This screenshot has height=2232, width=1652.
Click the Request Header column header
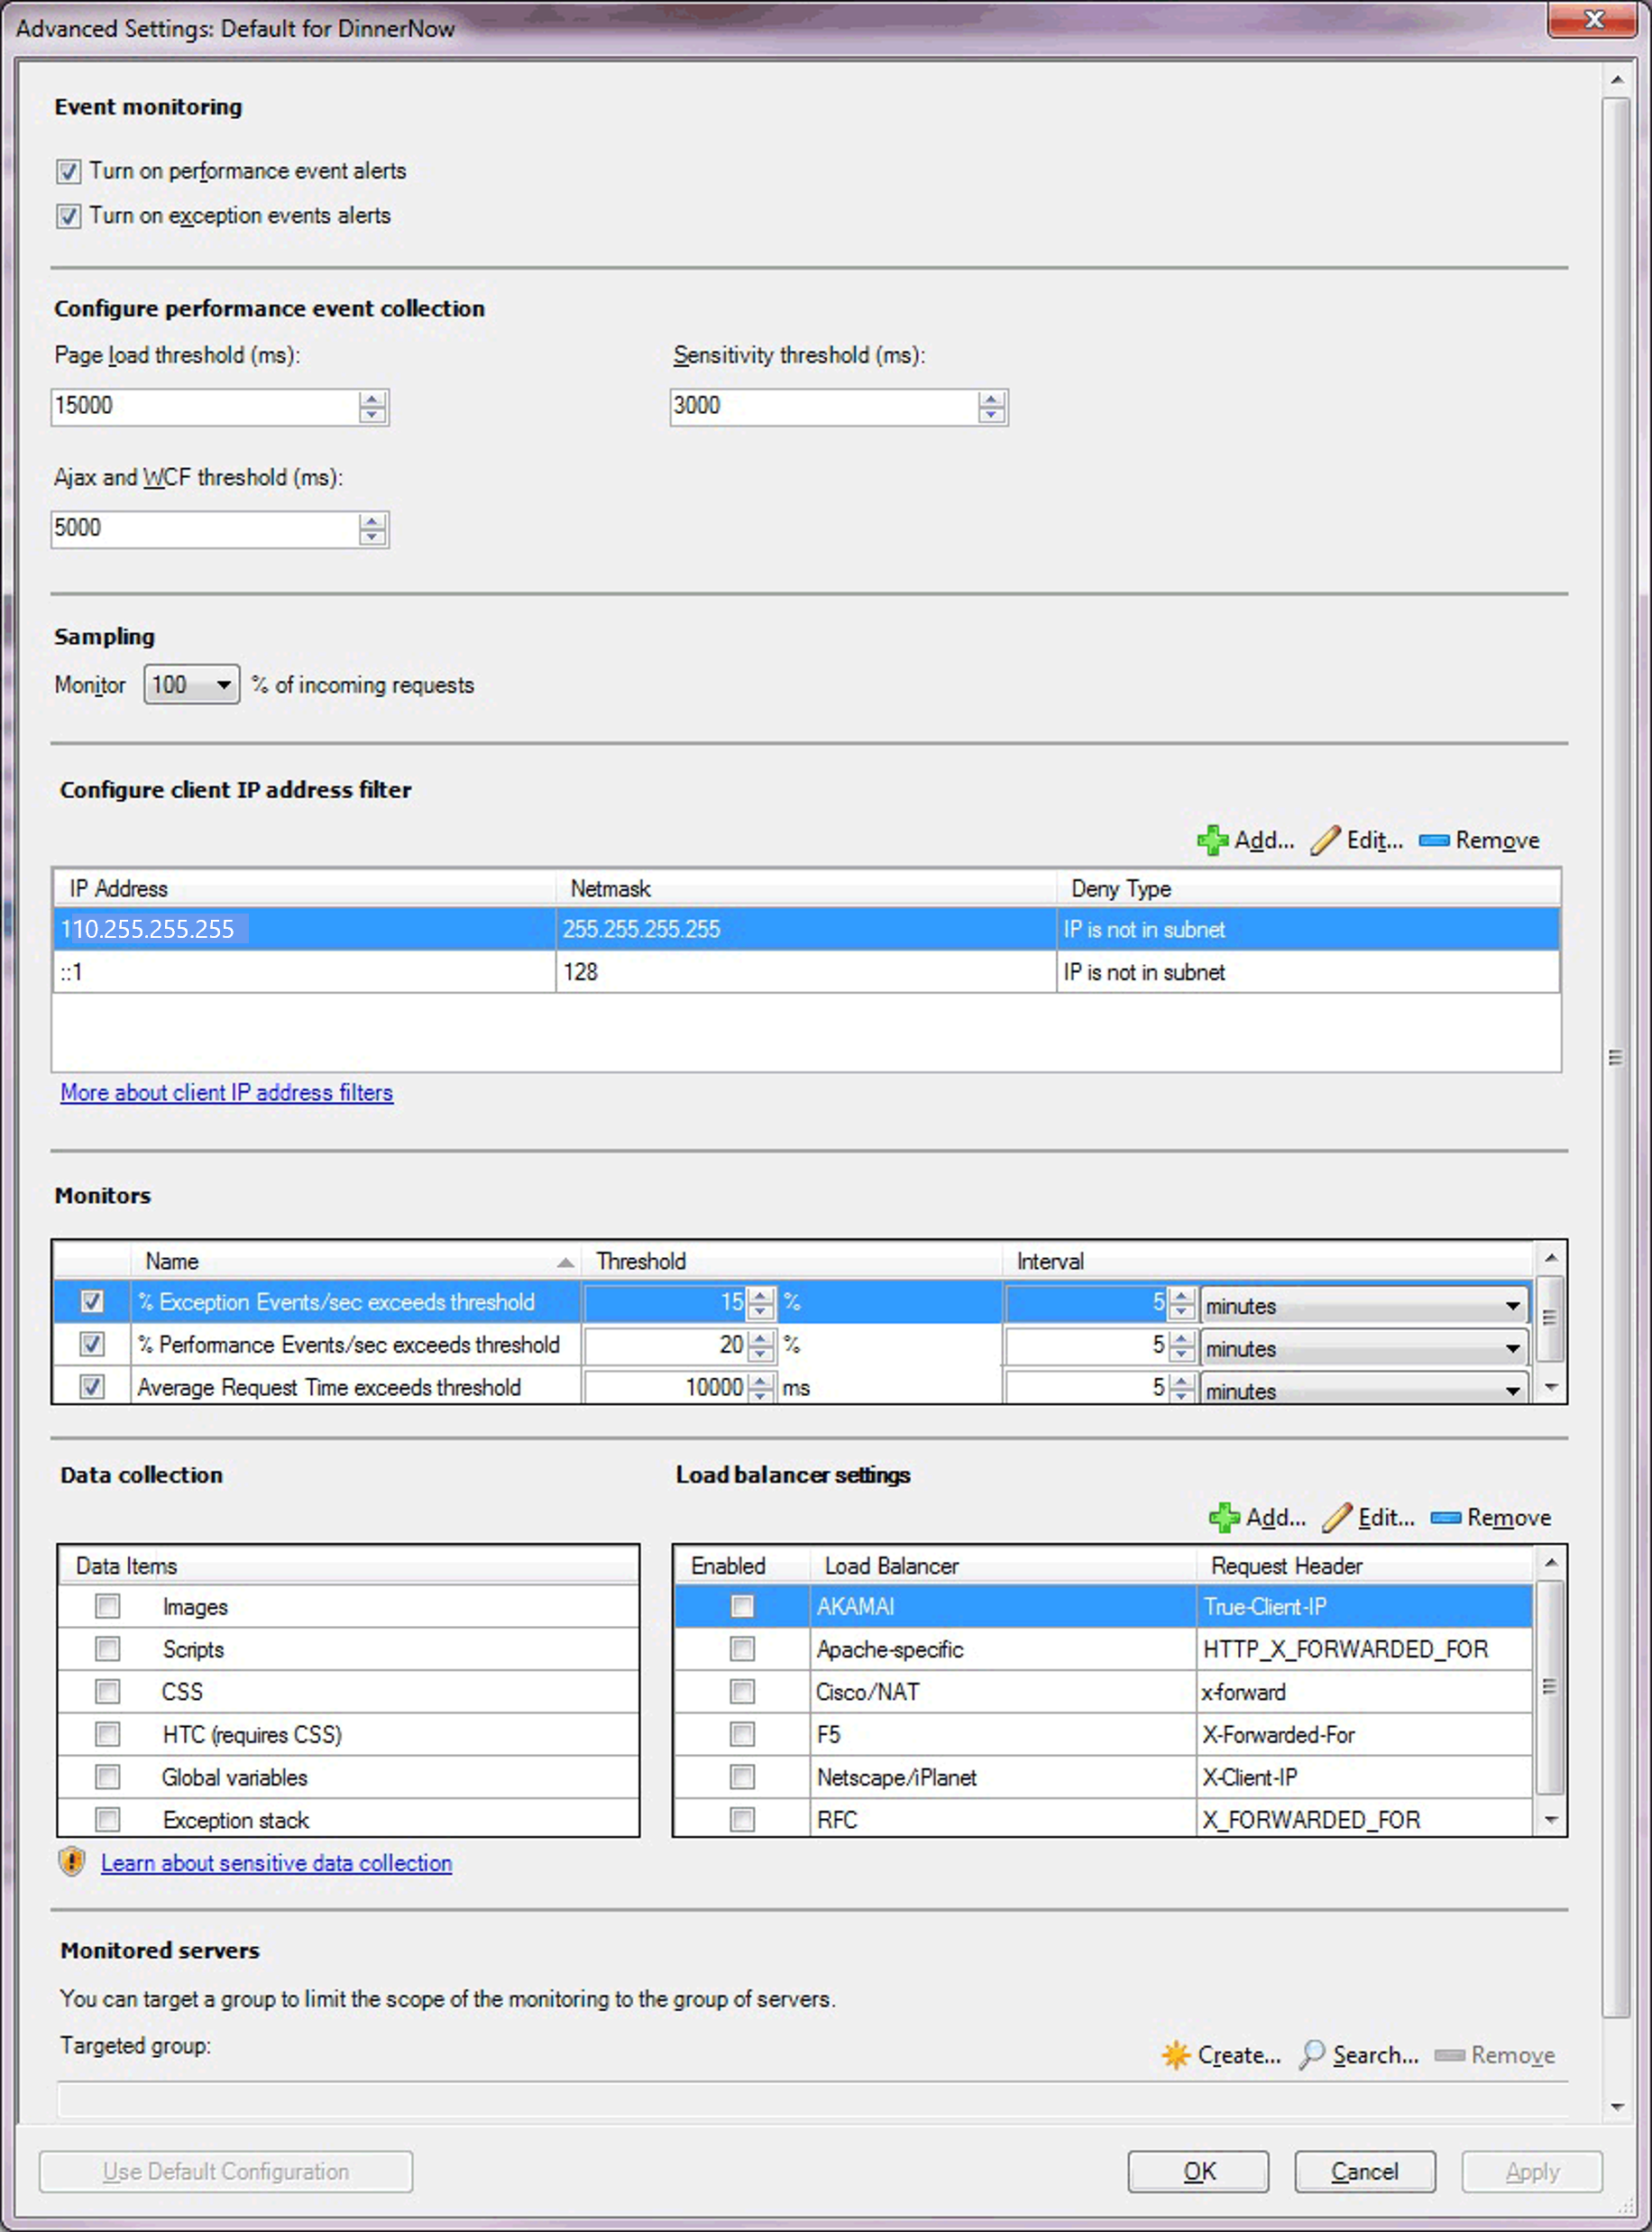coord(1364,1565)
